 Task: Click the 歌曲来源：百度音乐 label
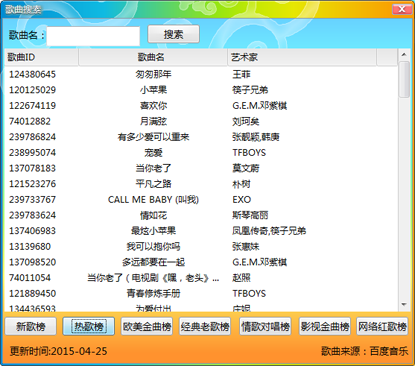click(365, 351)
